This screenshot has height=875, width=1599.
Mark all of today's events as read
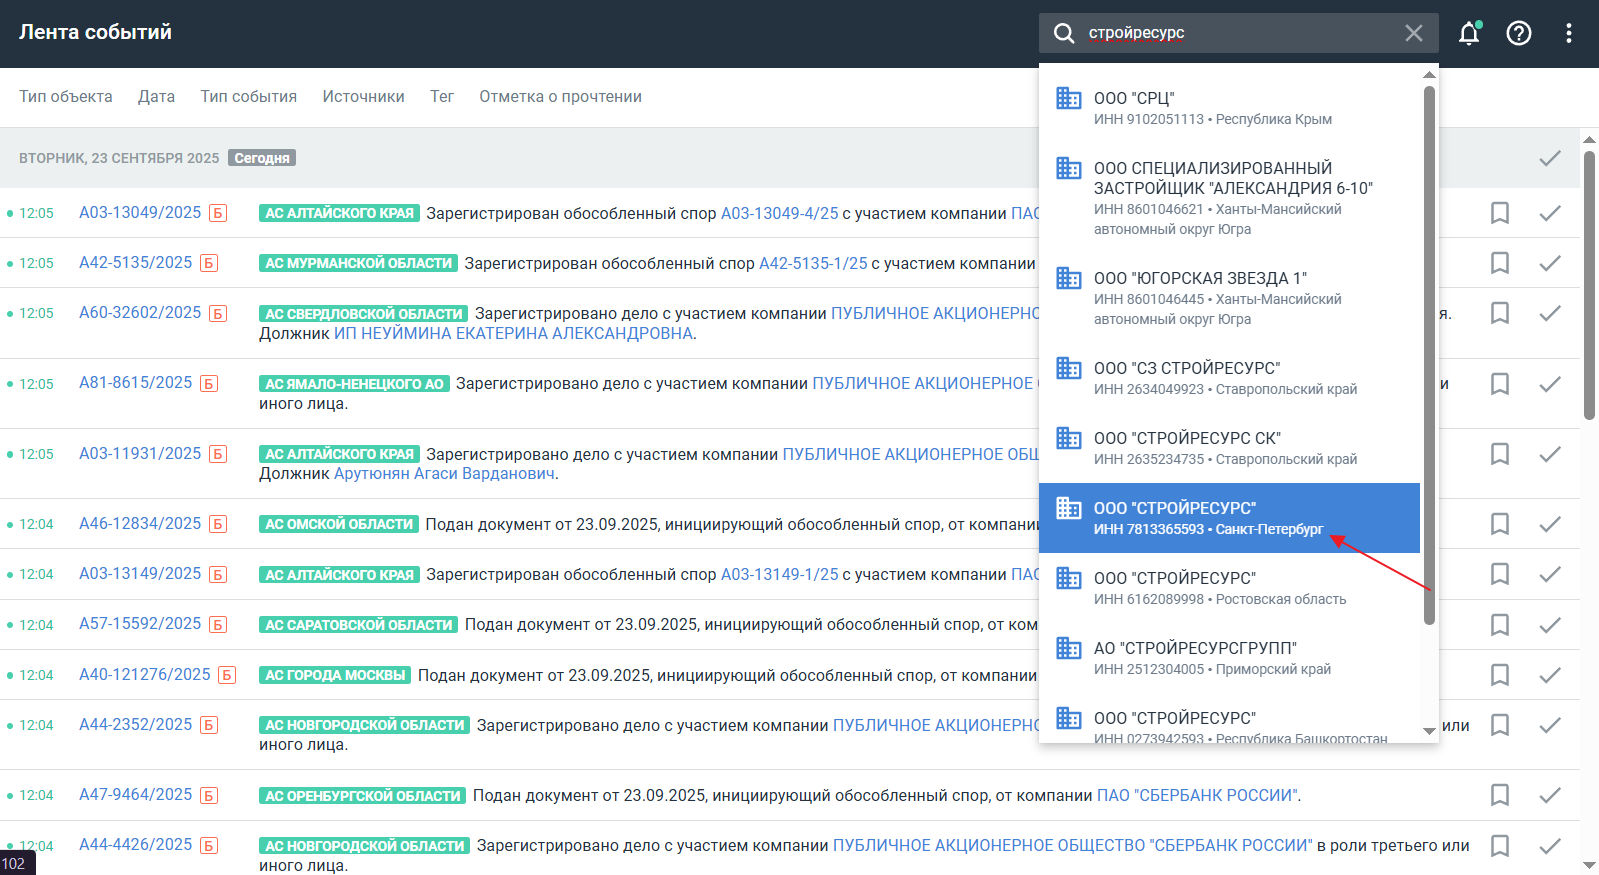coord(1549,158)
